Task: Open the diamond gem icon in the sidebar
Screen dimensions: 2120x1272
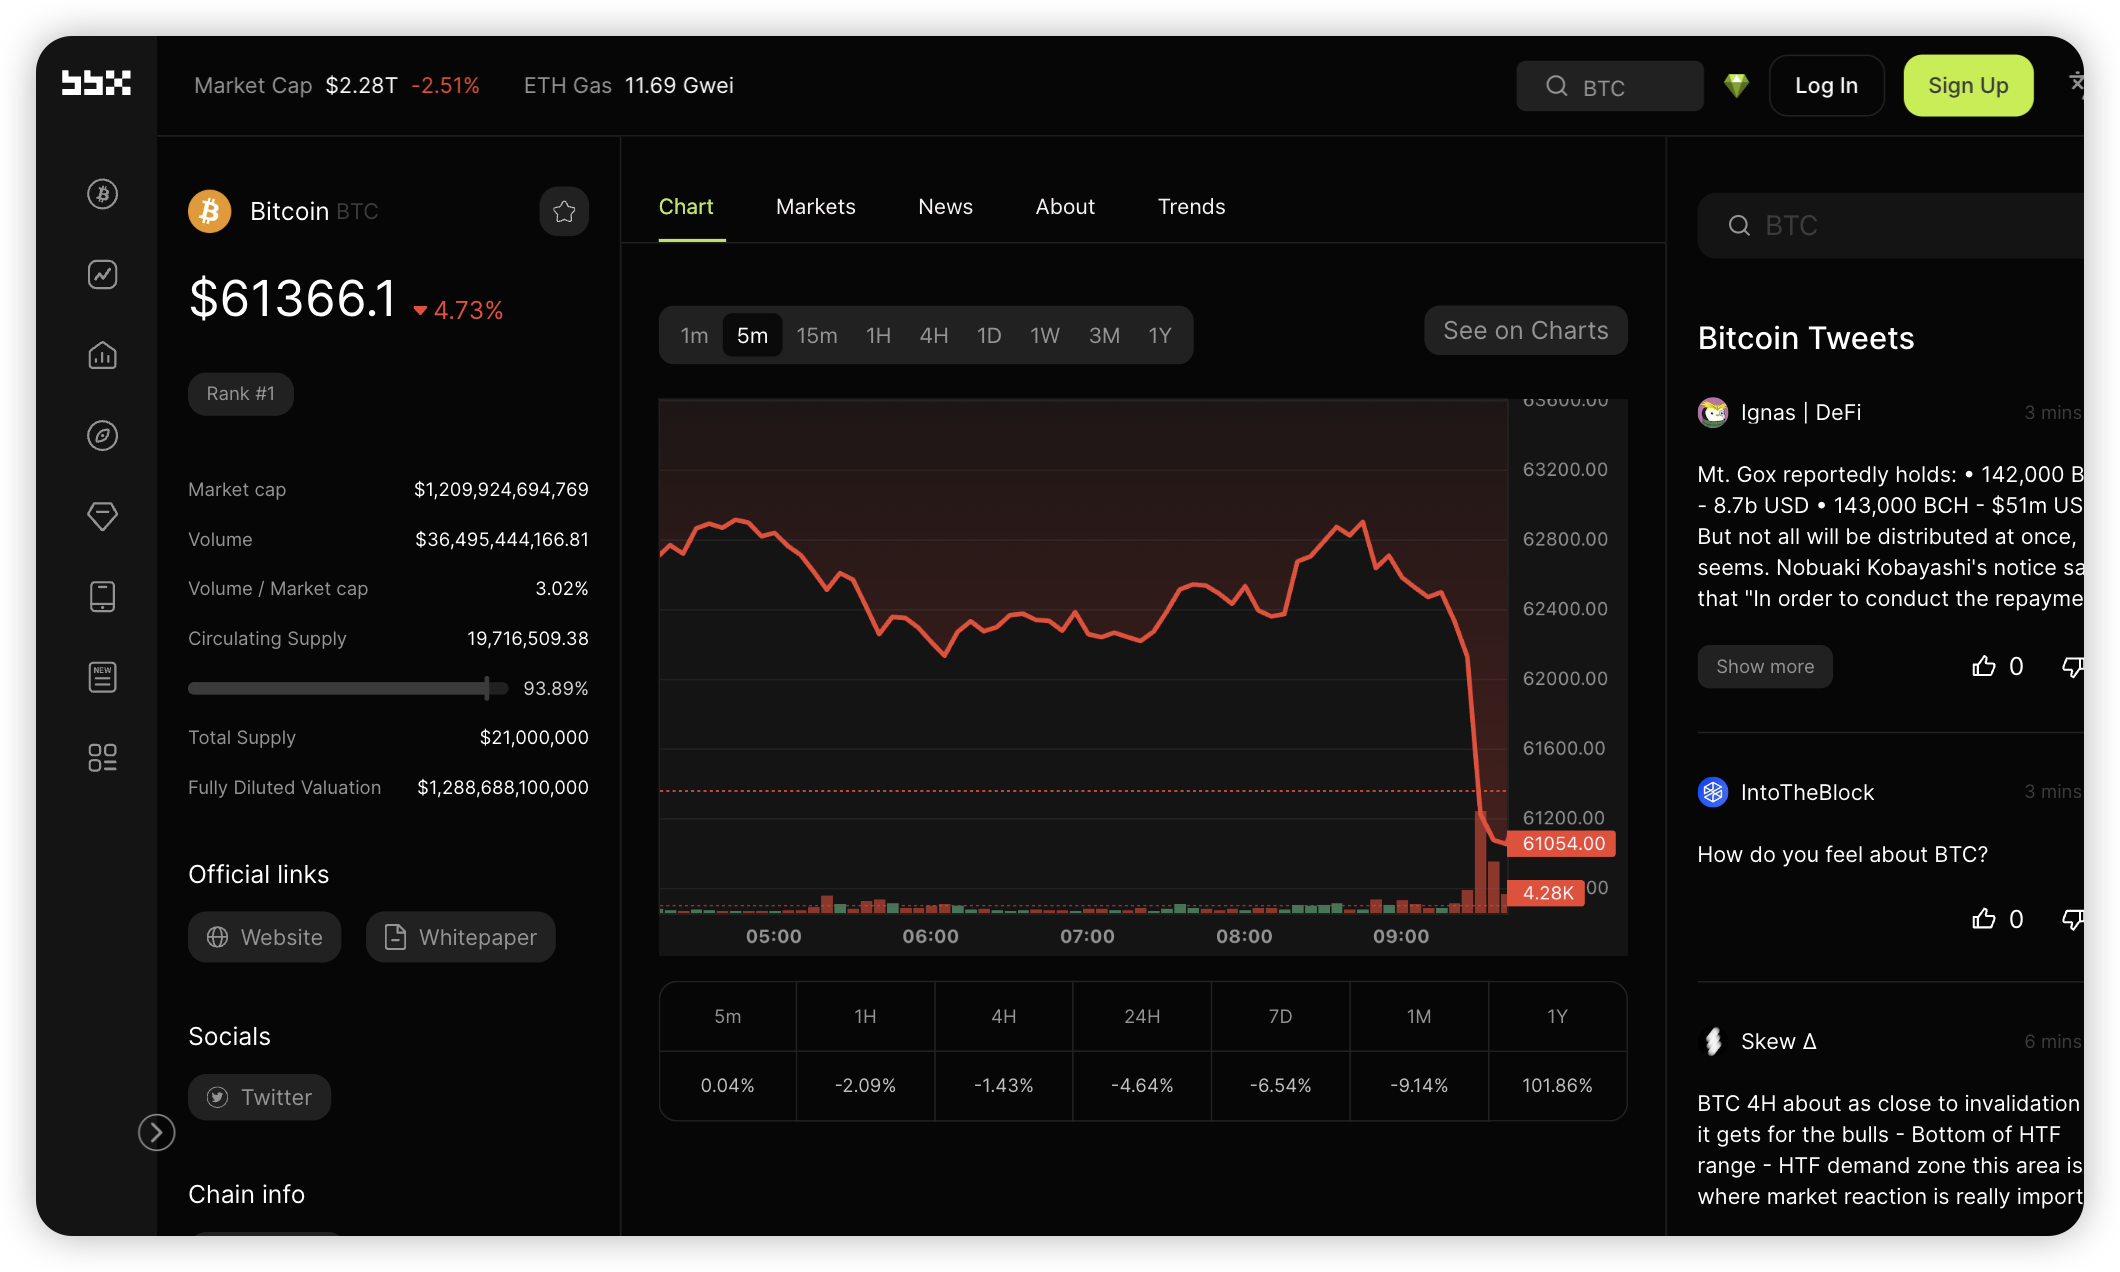Action: pyautogui.click(x=102, y=516)
